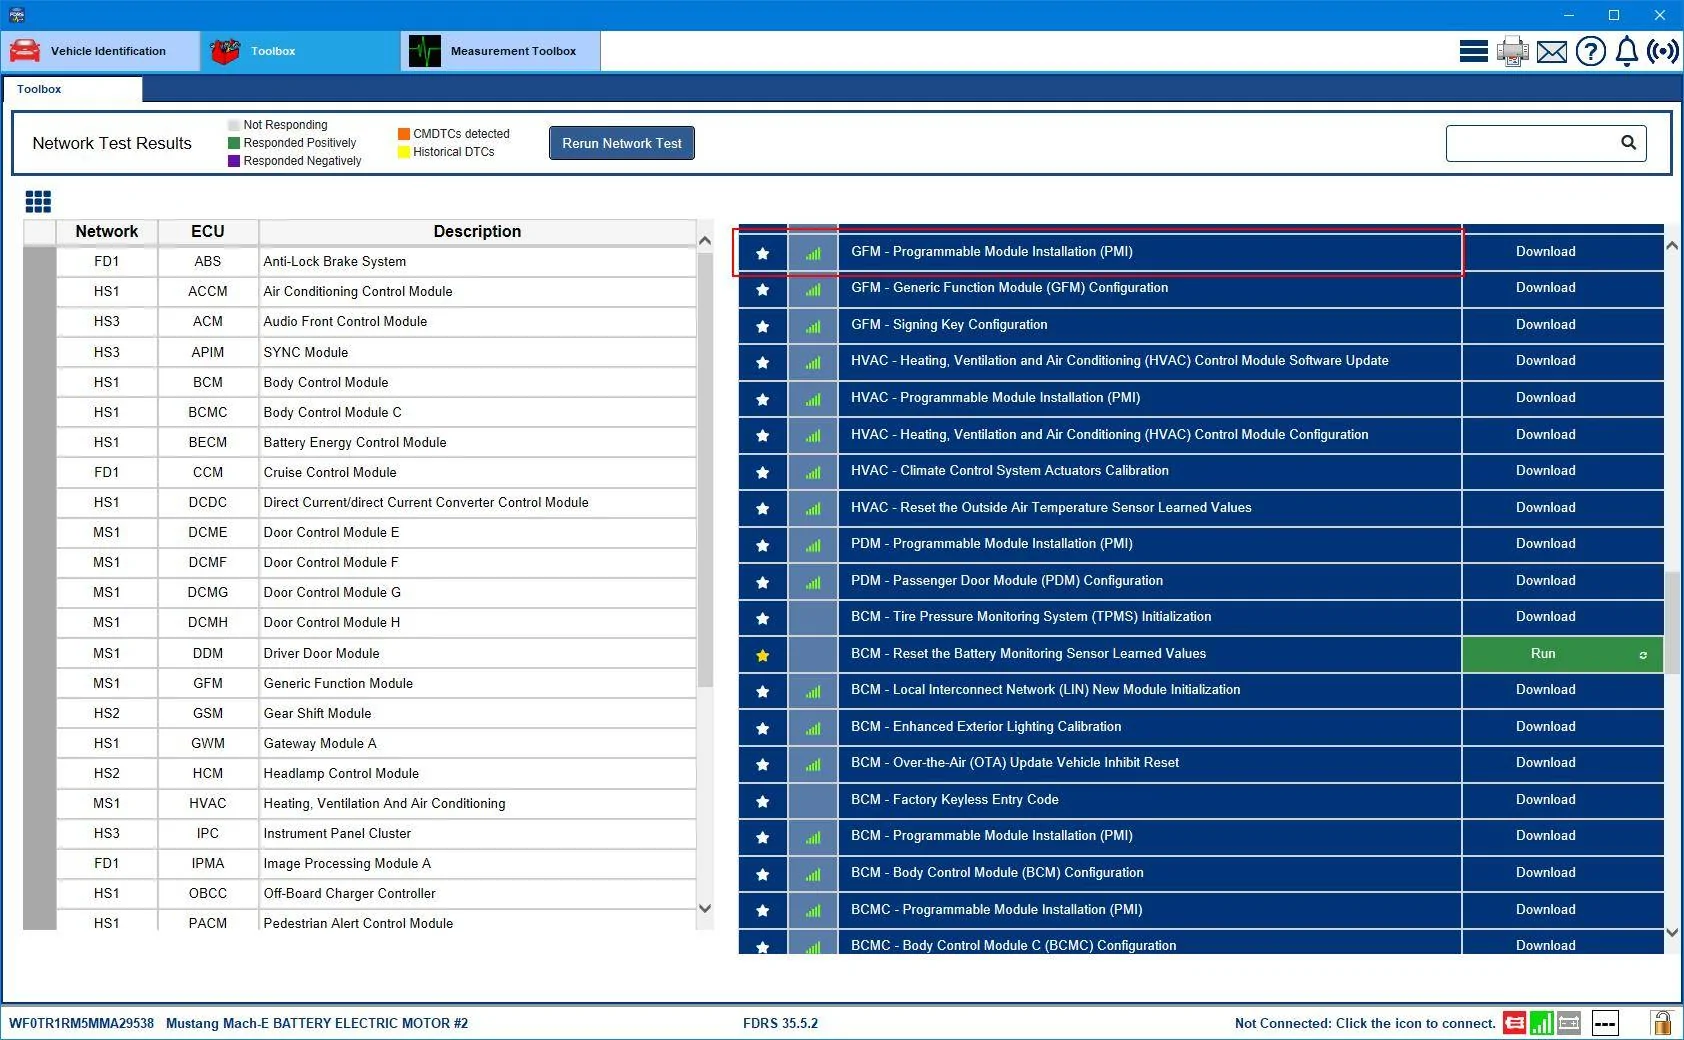The width and height of the screenshot is (1684, 1040).
Task: Click the wireless broadcast icon
Action: [1663, 51]
